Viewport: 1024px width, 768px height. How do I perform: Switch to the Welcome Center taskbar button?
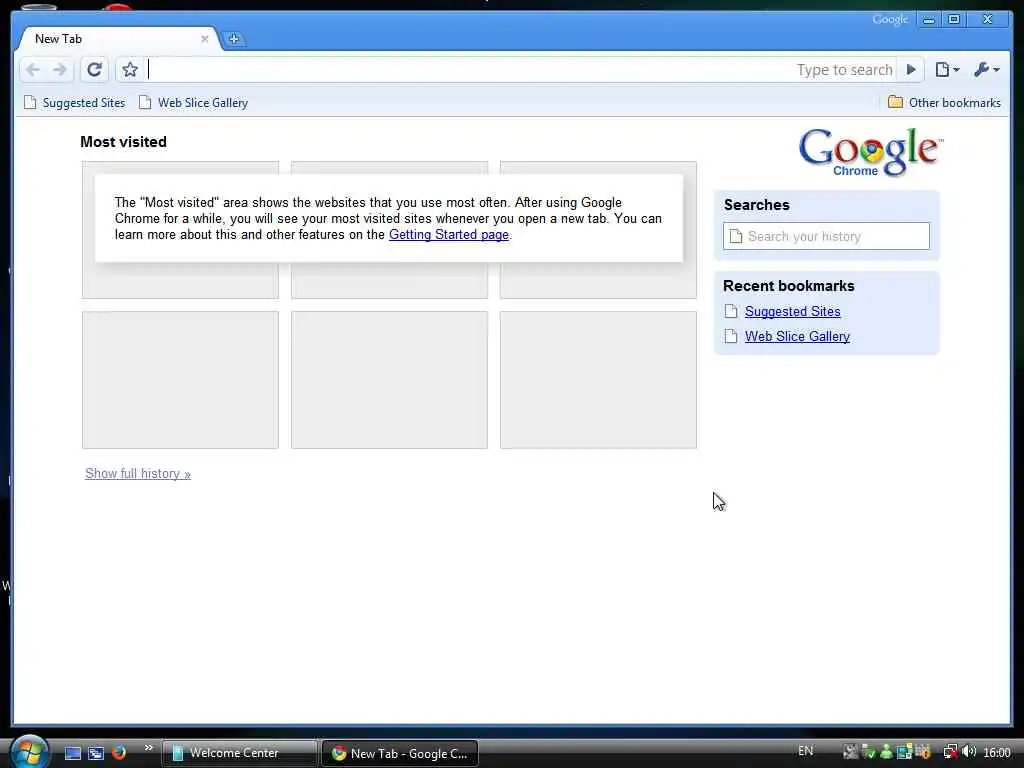pyautogui.click(x=239, y=753)
